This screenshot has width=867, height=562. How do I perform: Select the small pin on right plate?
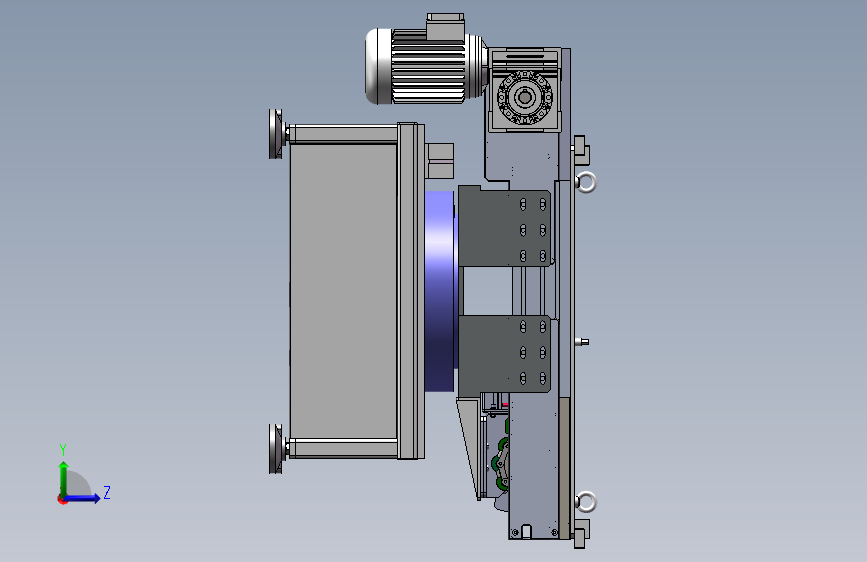coord(582,342)
